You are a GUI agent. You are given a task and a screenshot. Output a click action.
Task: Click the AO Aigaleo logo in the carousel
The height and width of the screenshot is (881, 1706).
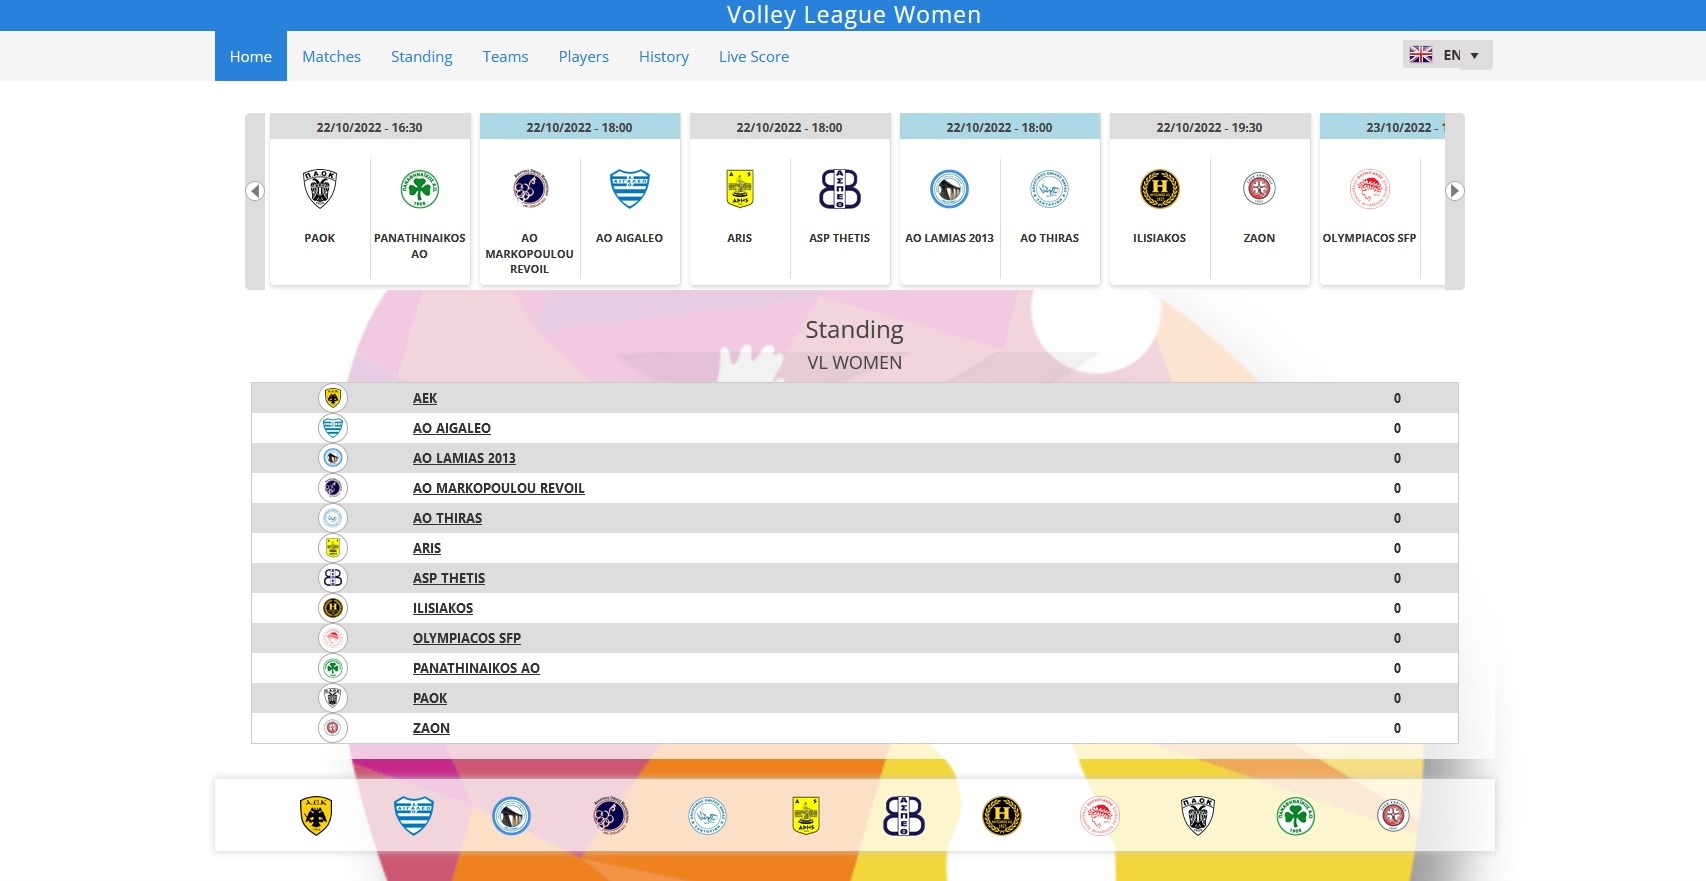pos(630,189)
